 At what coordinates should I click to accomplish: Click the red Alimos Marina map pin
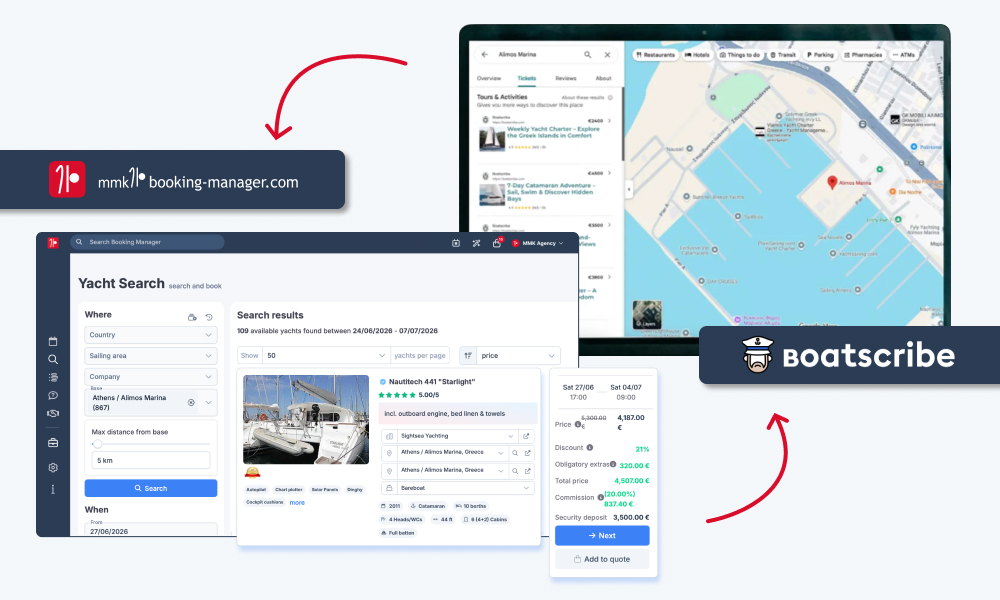click(831, 183)
